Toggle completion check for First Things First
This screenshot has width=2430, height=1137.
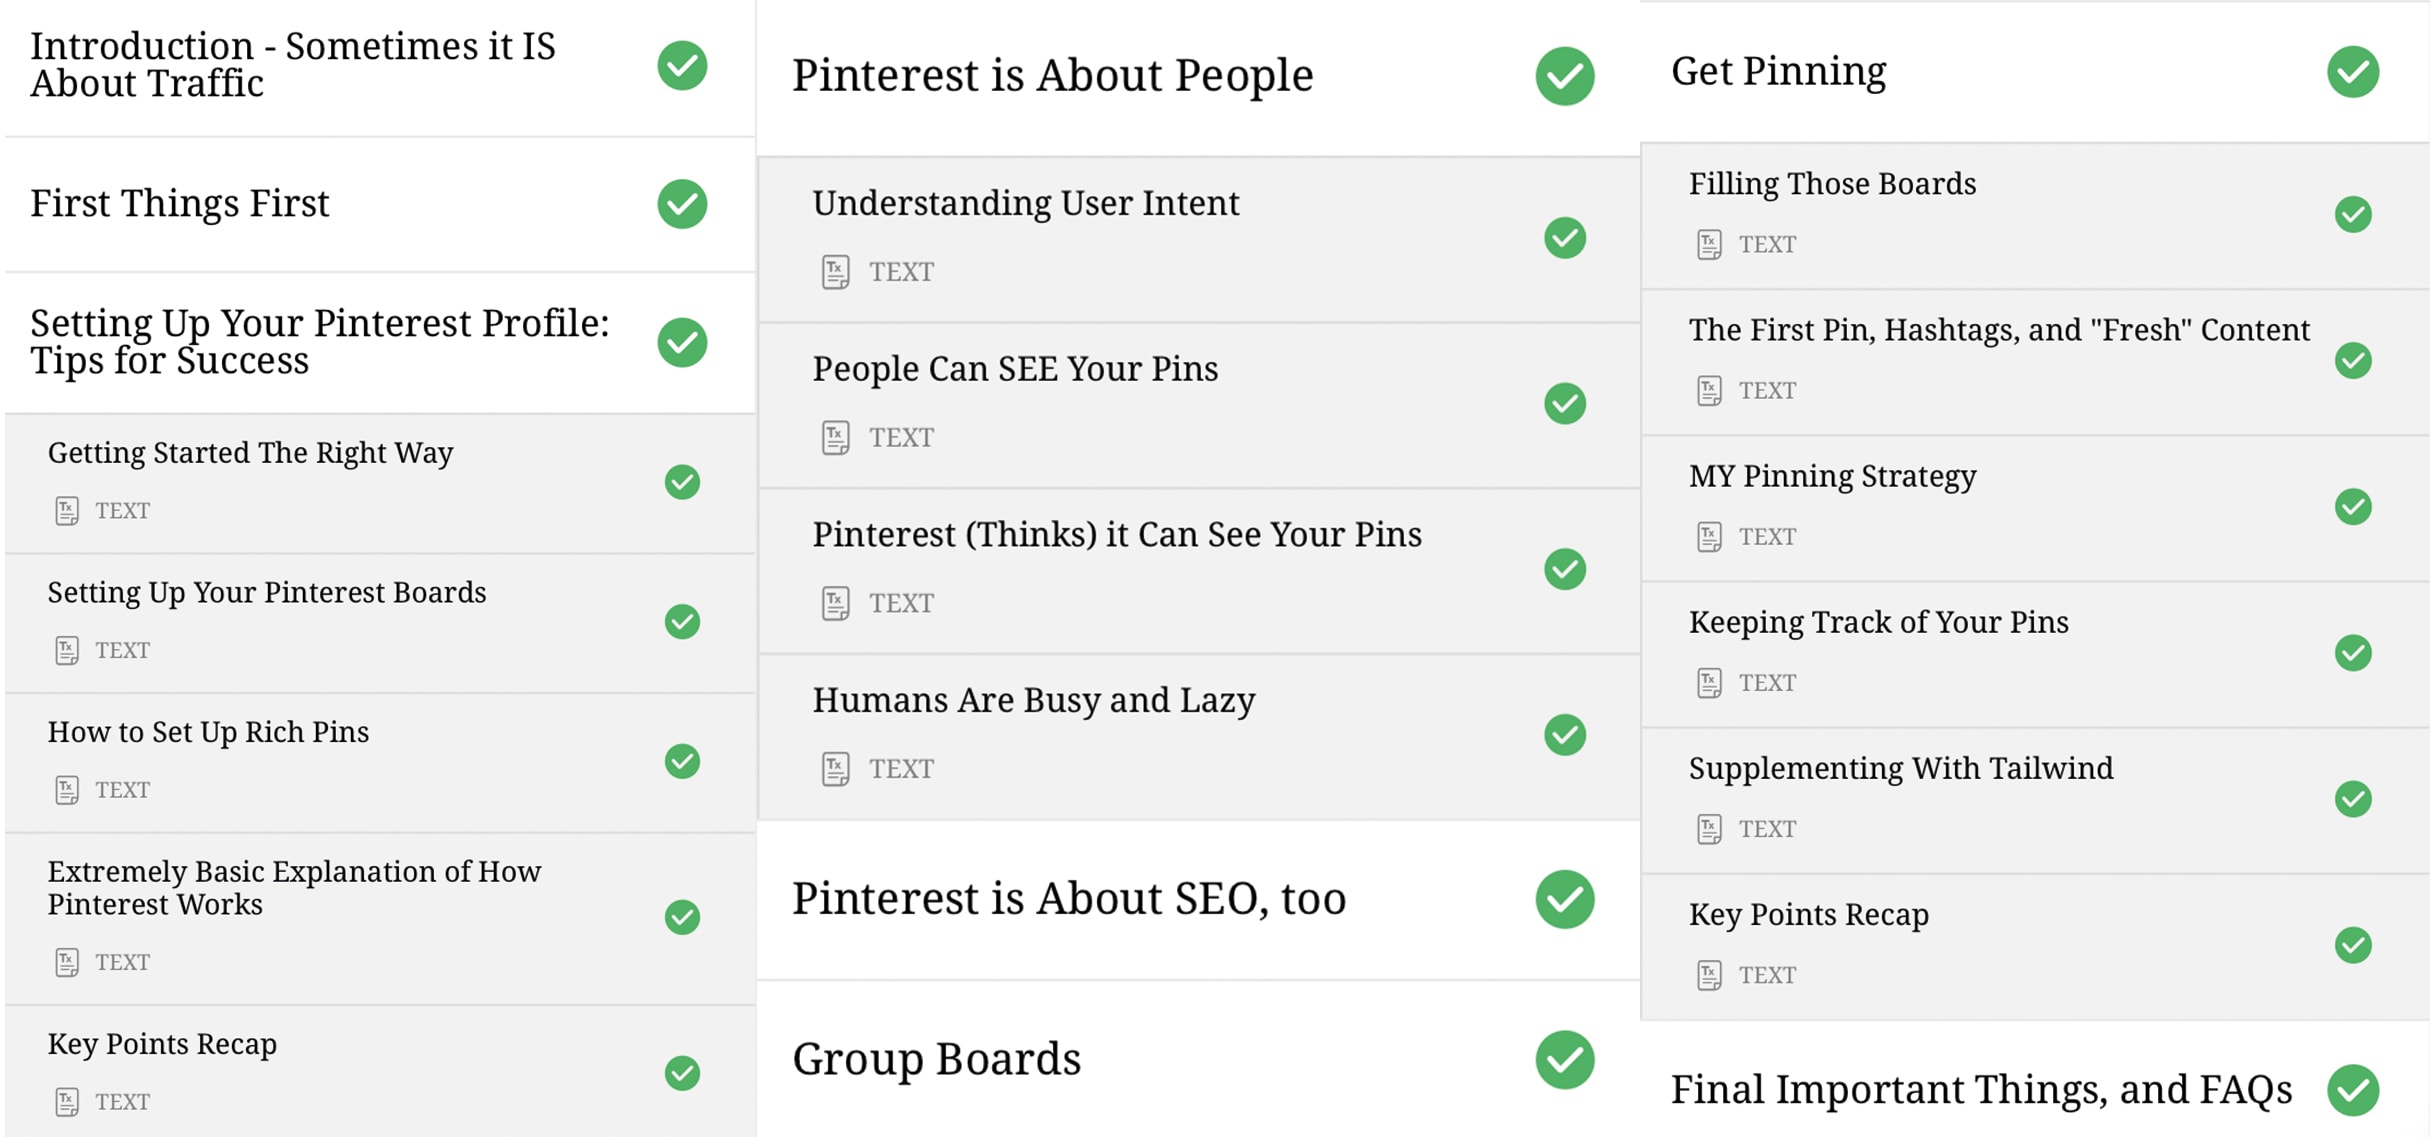click(681, 203)
